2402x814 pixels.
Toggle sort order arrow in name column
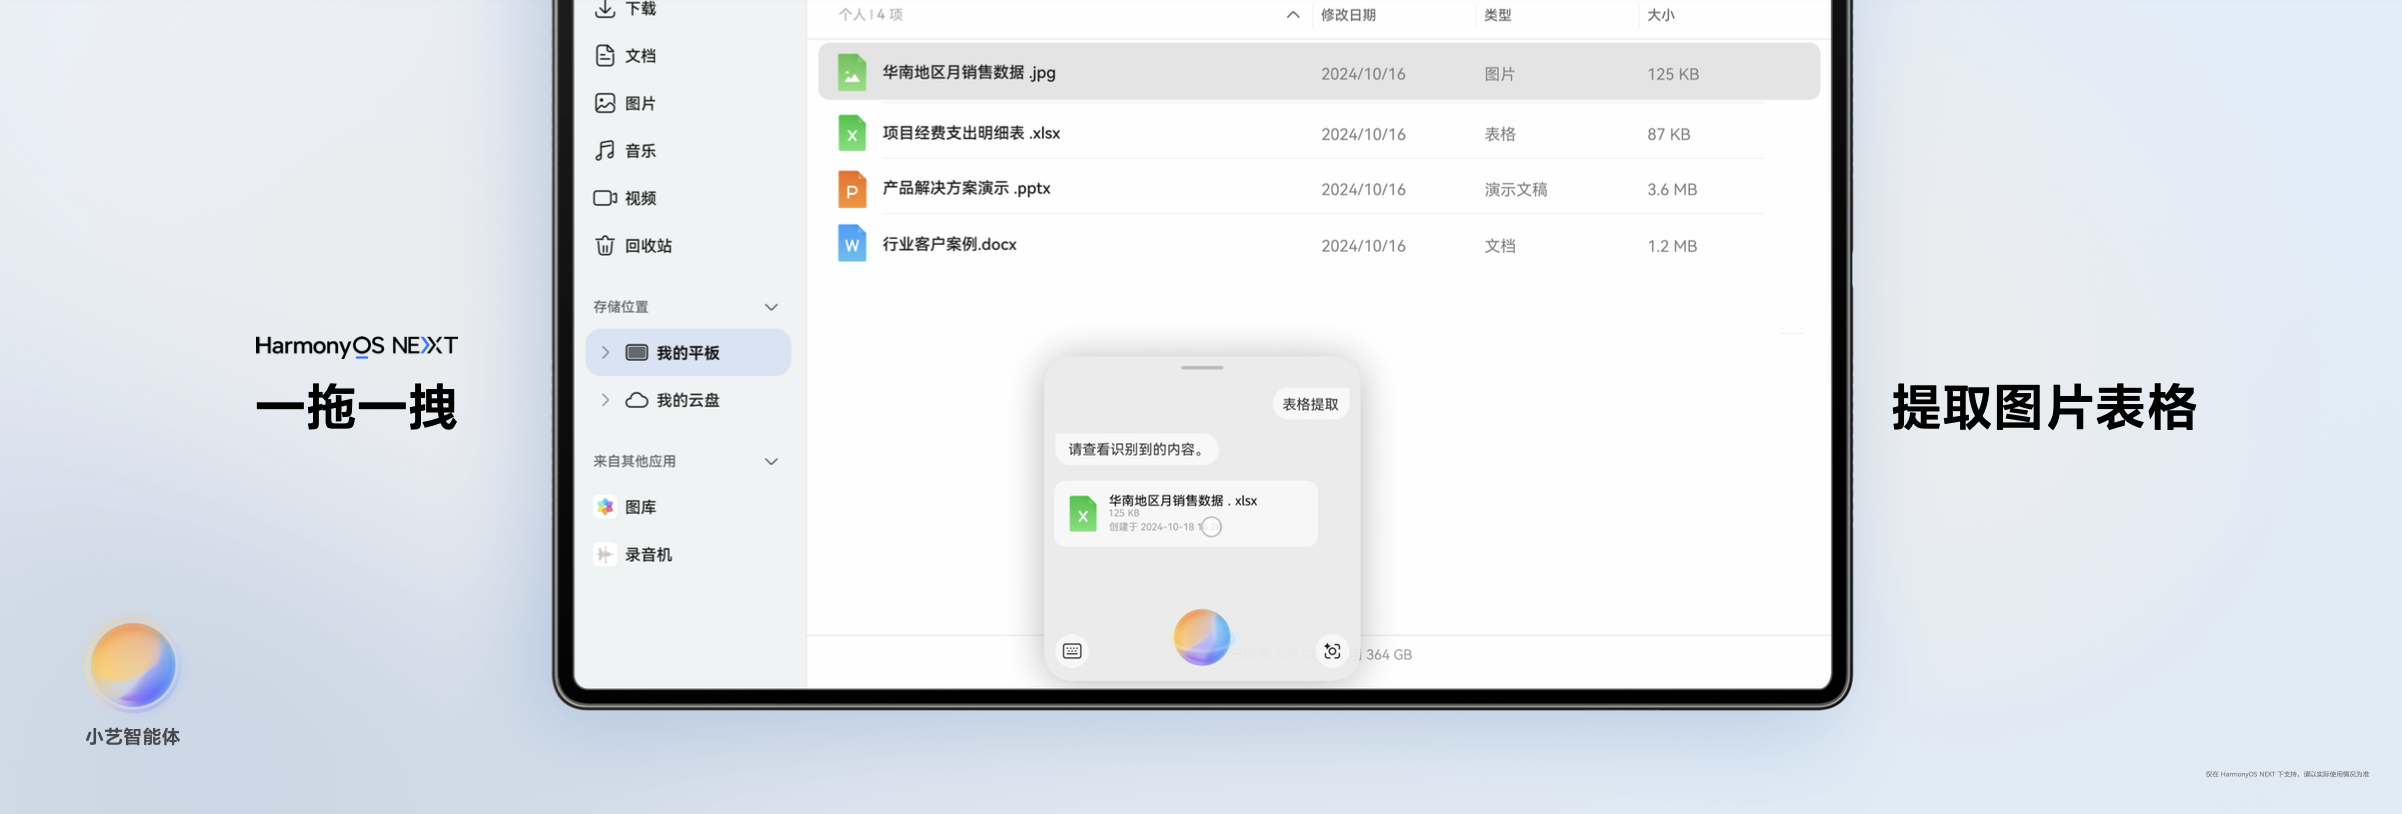click(1293, 15)
